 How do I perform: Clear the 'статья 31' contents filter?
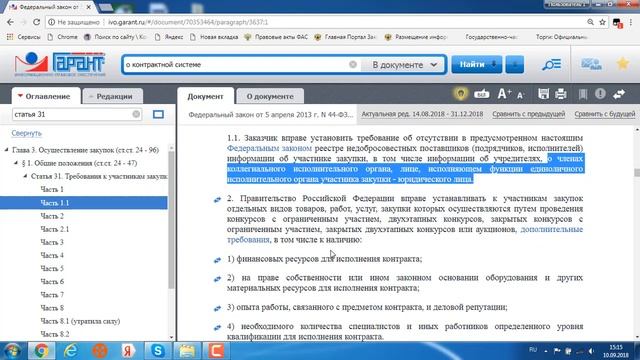pos(136,114)
